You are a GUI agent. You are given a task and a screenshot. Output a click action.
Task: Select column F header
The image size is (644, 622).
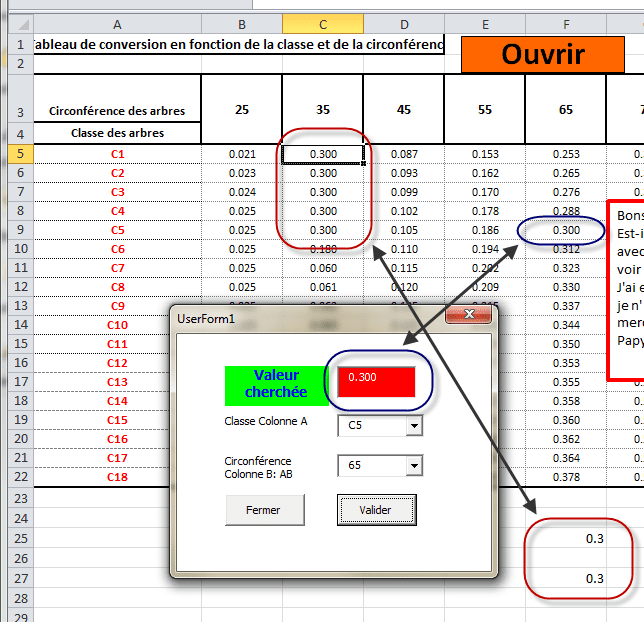566,24
